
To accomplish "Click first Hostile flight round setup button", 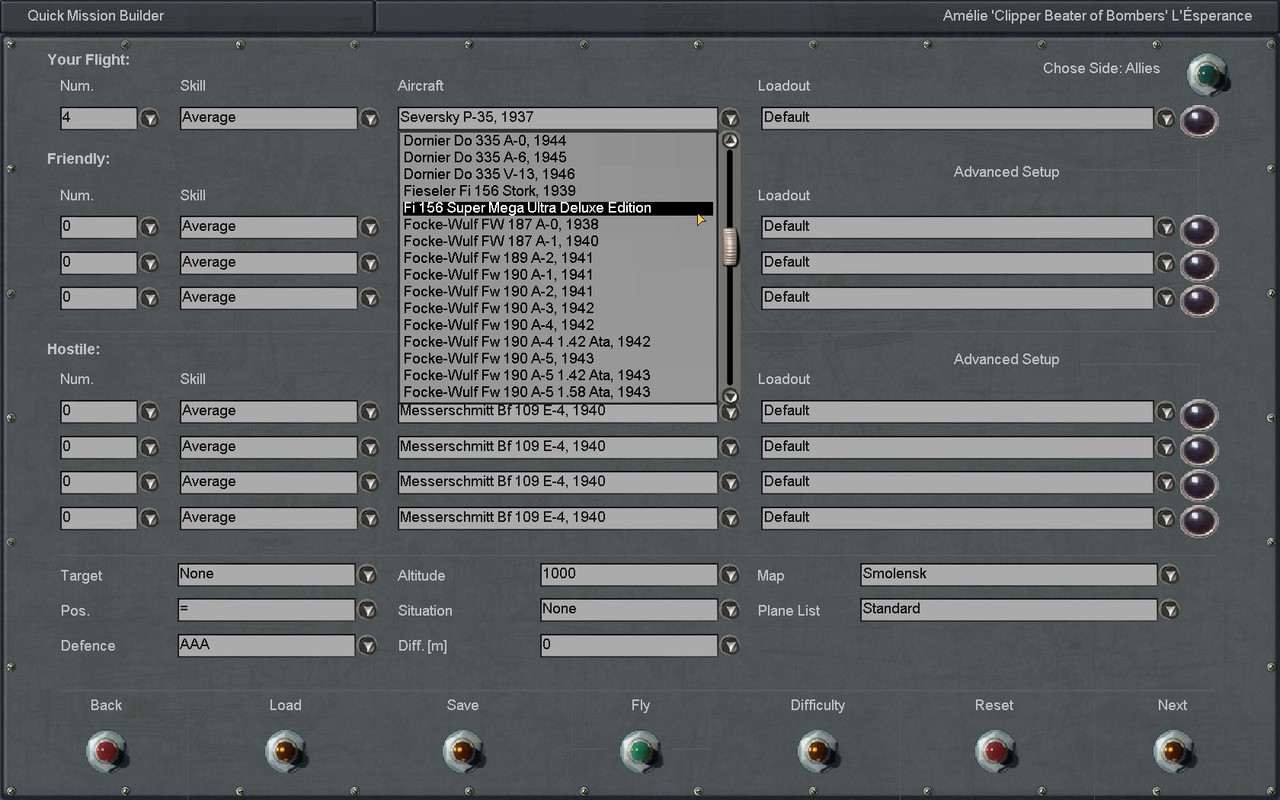I will (1199, 415).
